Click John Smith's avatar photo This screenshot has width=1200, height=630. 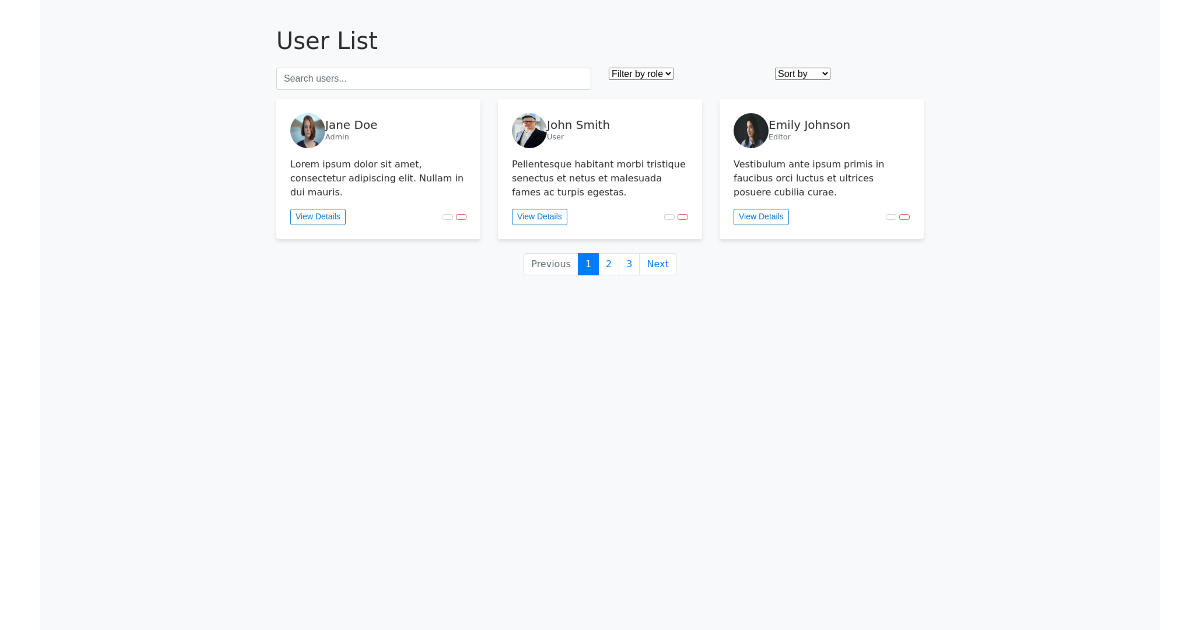(529, 131)
